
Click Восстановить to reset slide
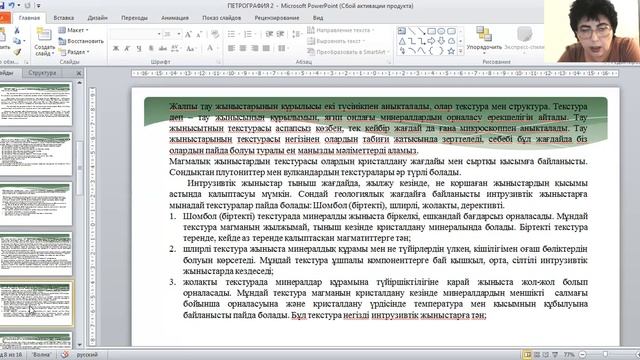(81, 41)
